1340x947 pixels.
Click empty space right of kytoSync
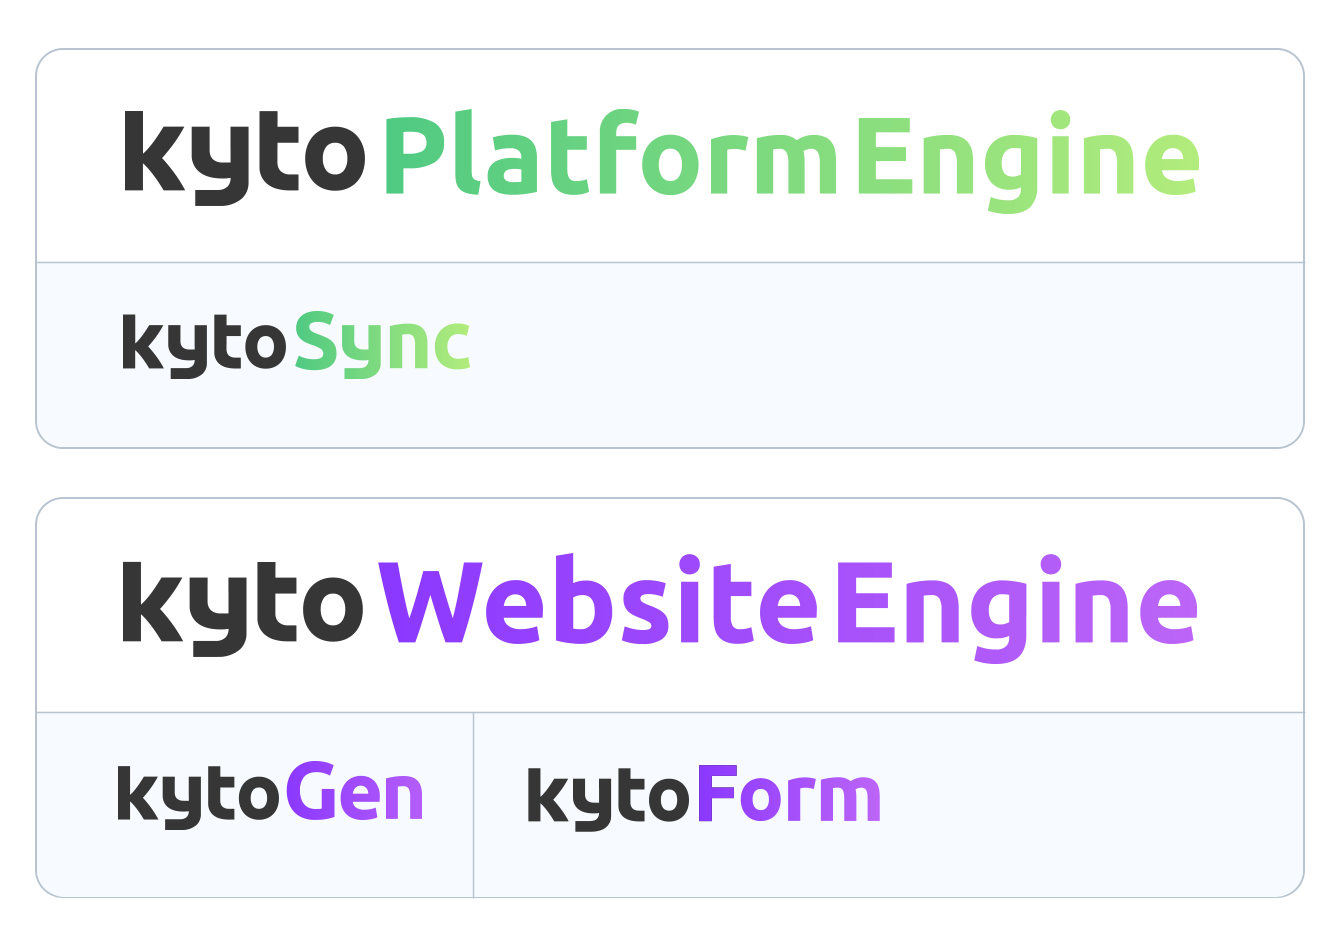885,355
